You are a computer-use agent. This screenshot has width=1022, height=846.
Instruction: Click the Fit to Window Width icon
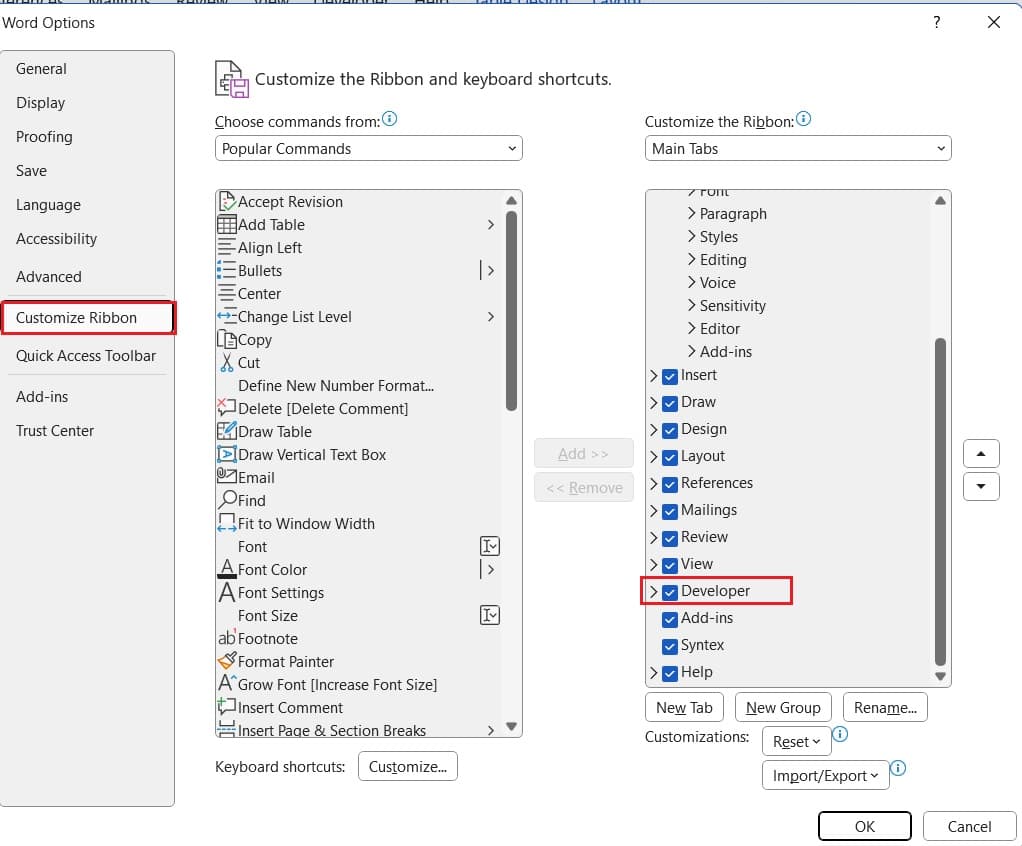(226, 523)
